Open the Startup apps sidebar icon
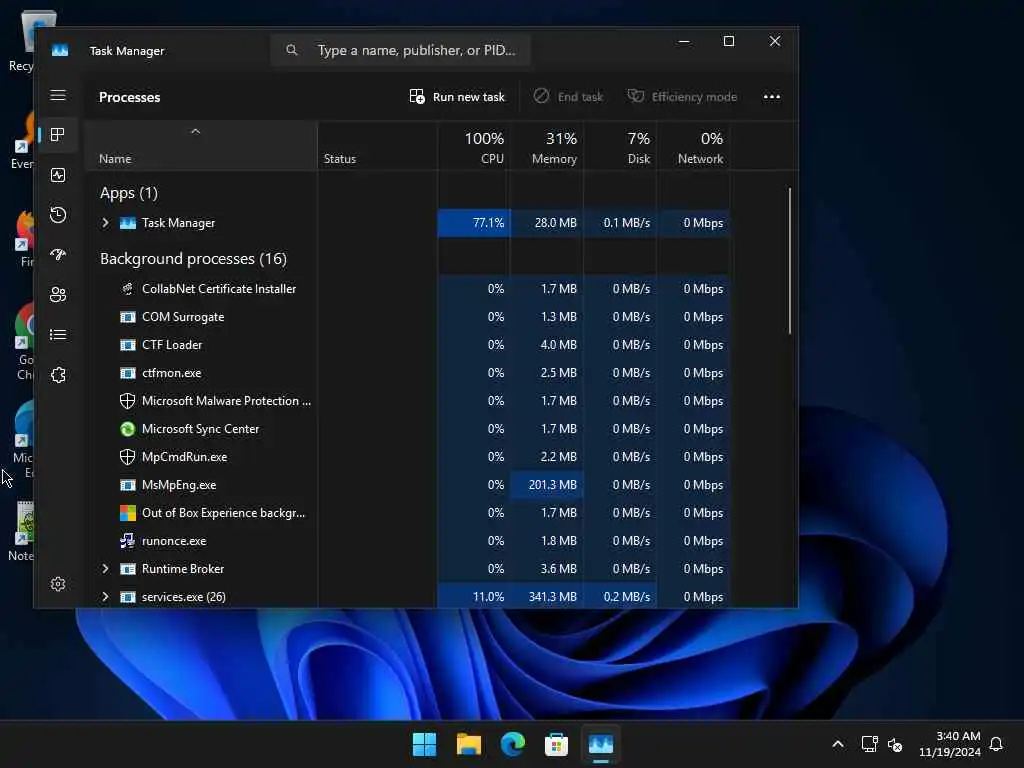This screenshot has height=768, width=1024. tap(58, 255)
